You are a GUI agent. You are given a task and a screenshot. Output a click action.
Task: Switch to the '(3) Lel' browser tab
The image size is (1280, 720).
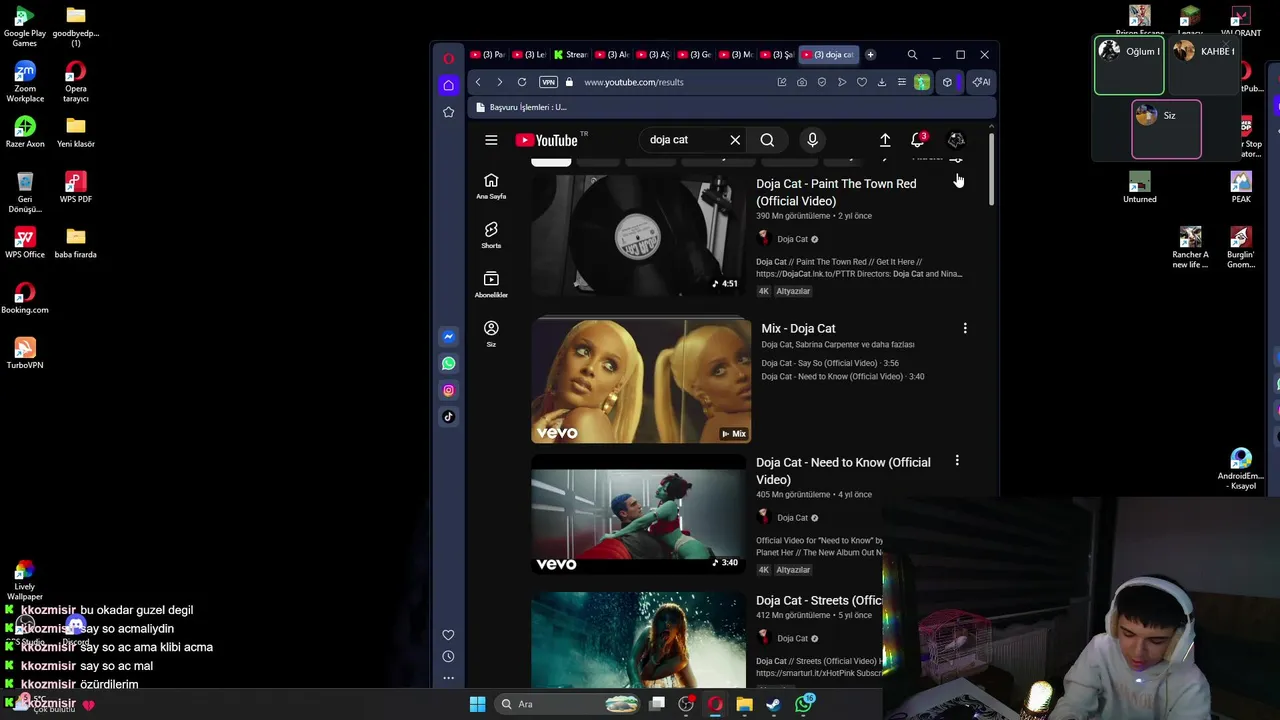529,55
